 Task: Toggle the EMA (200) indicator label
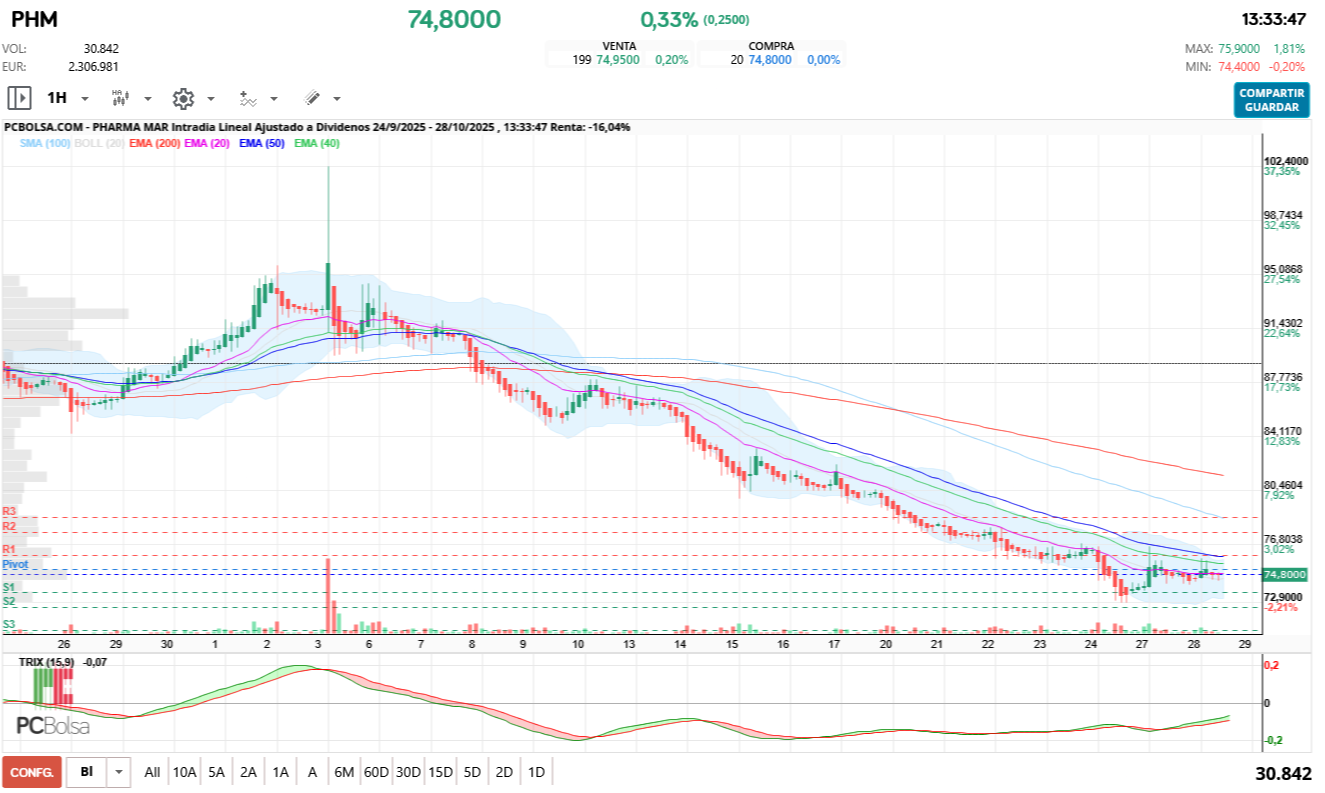pos(155,144)
